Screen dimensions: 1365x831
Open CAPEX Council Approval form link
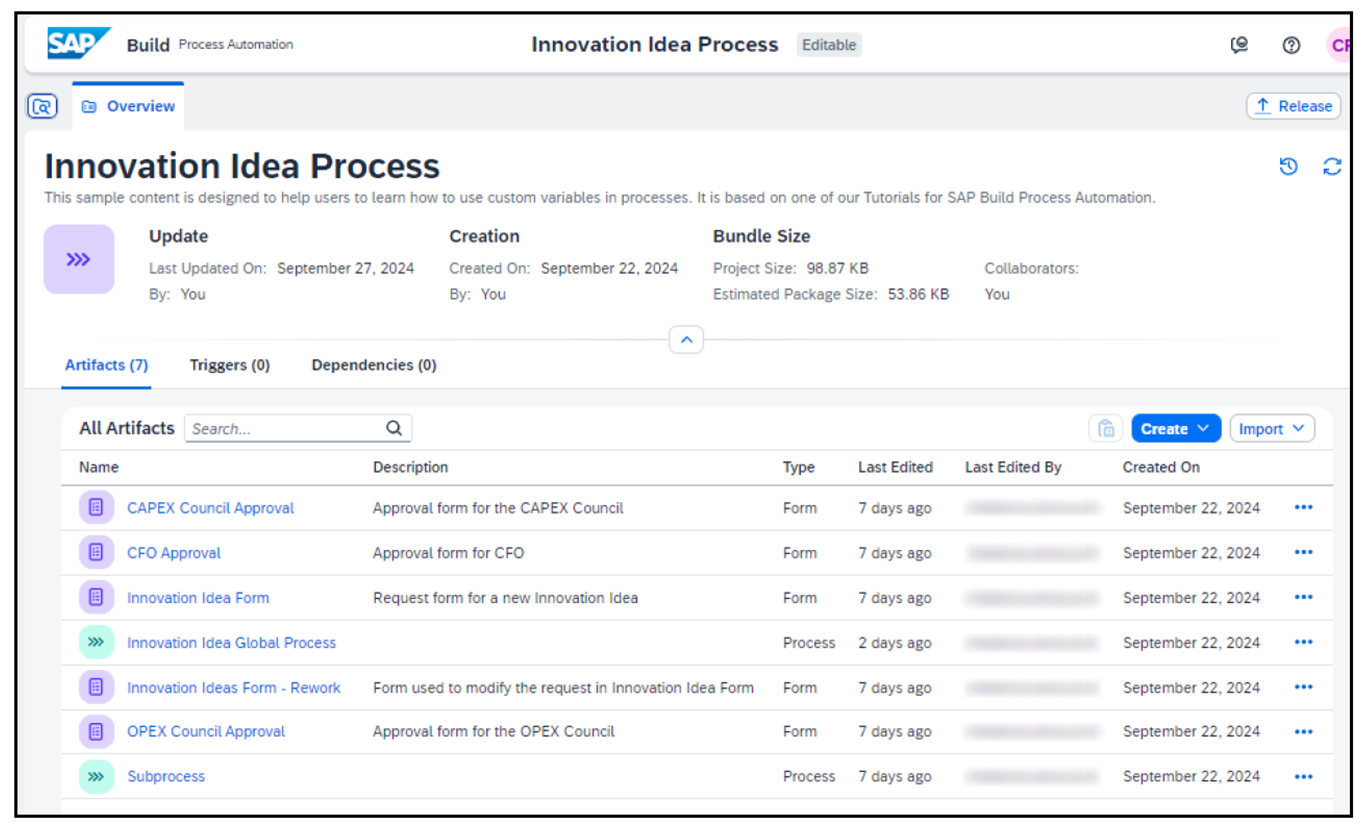tap(210, 508)
